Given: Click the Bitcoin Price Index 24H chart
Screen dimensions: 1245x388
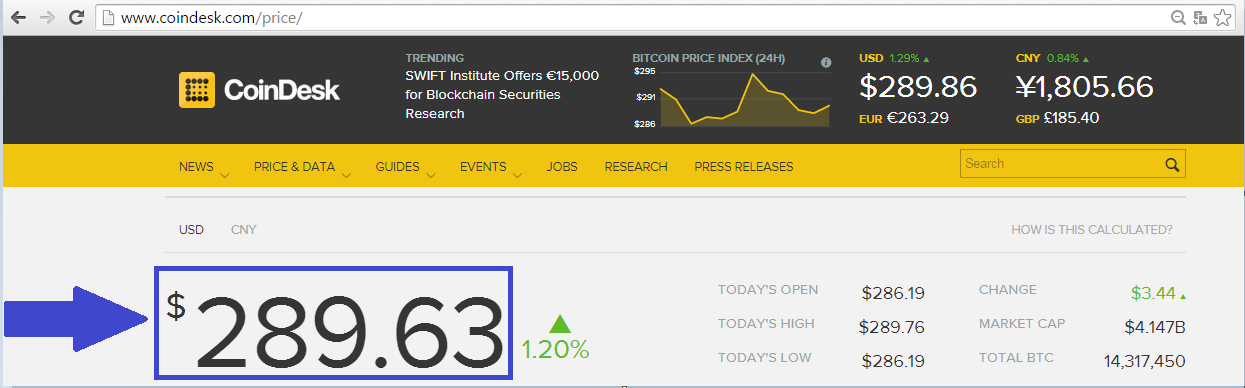Looking at the screenshot, I should [x=731, y=97].
